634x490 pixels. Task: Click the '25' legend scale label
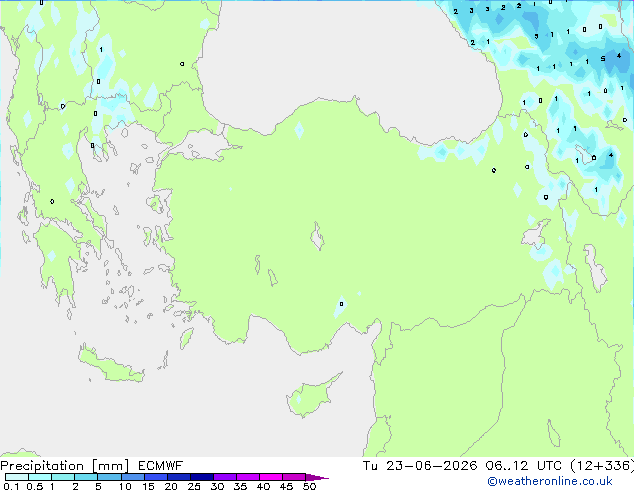(x=194, y=486)
